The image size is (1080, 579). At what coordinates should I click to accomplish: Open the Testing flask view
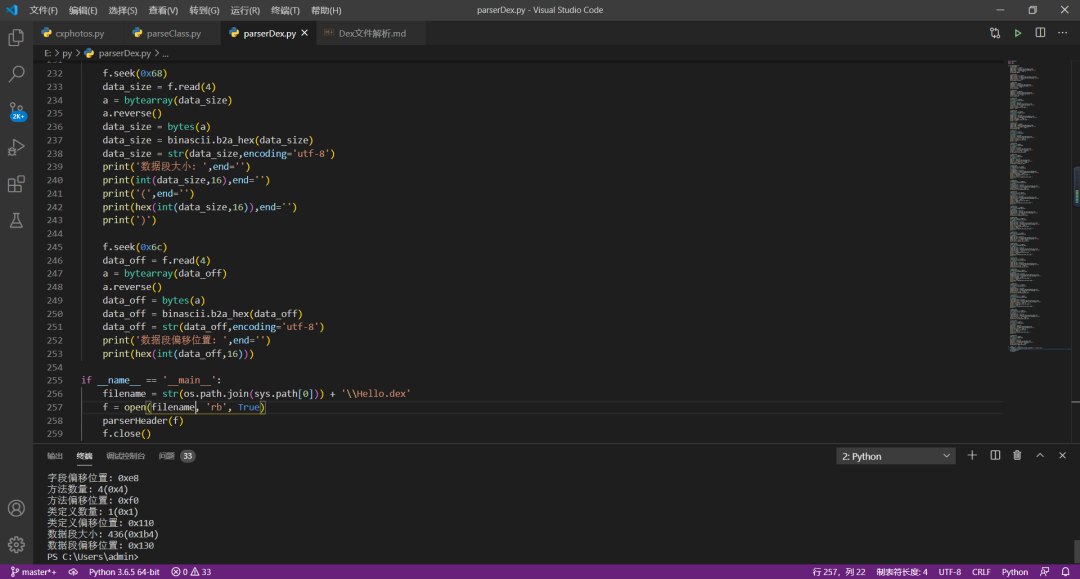tap(16, 220)
